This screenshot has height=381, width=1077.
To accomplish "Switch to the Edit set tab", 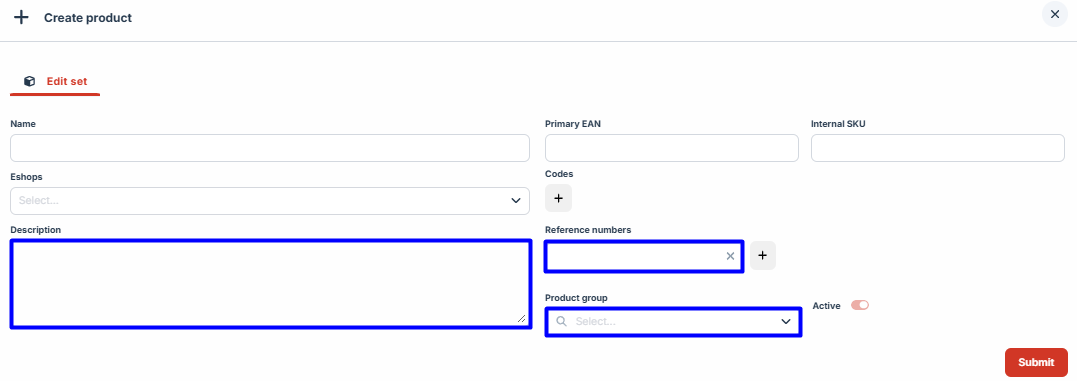I will pyautogui.click(x=55, y=81).
